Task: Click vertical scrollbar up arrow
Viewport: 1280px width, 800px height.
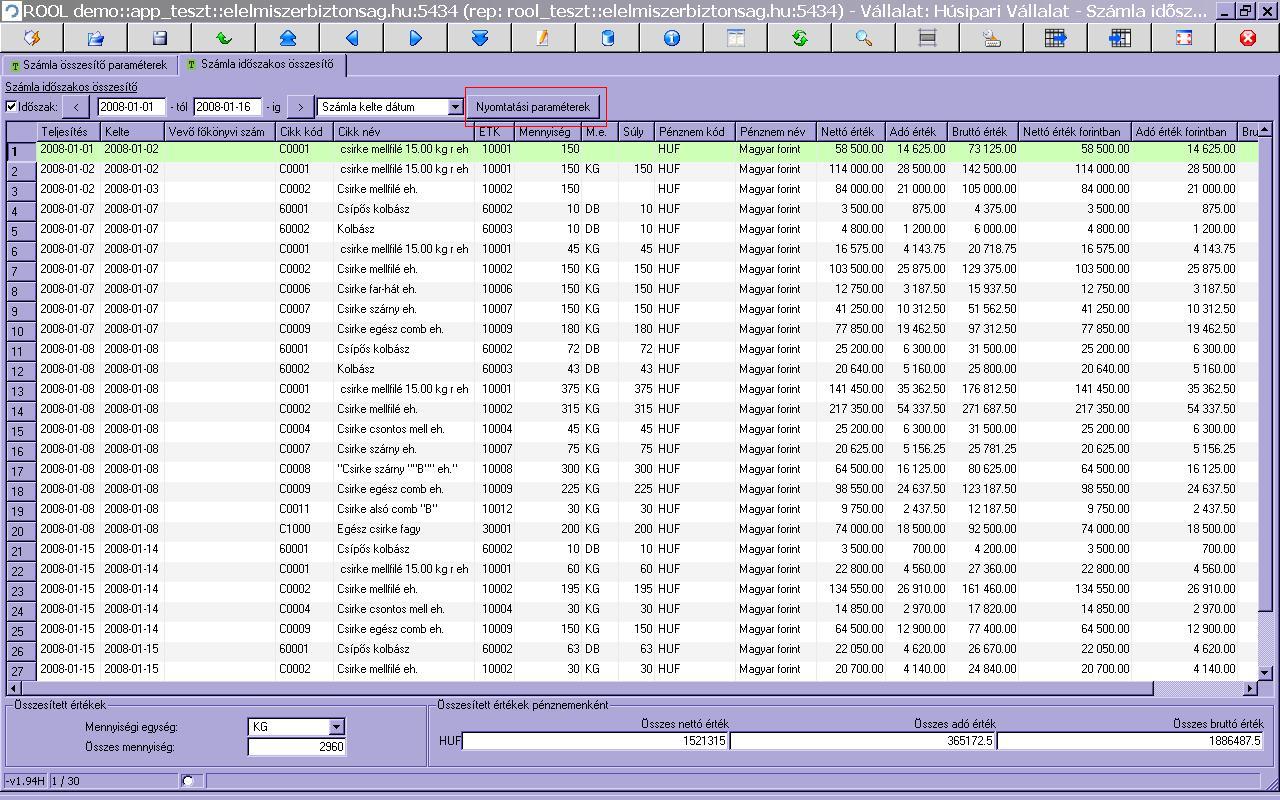Action: 1265,131
